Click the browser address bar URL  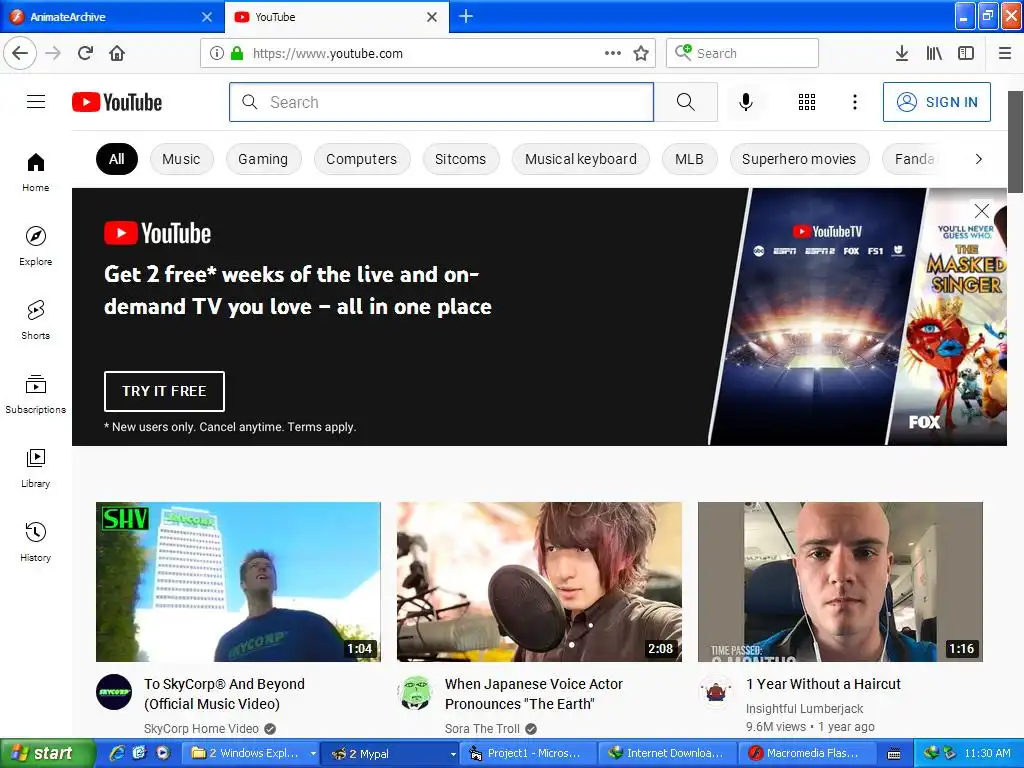click(x=327, y=53)
